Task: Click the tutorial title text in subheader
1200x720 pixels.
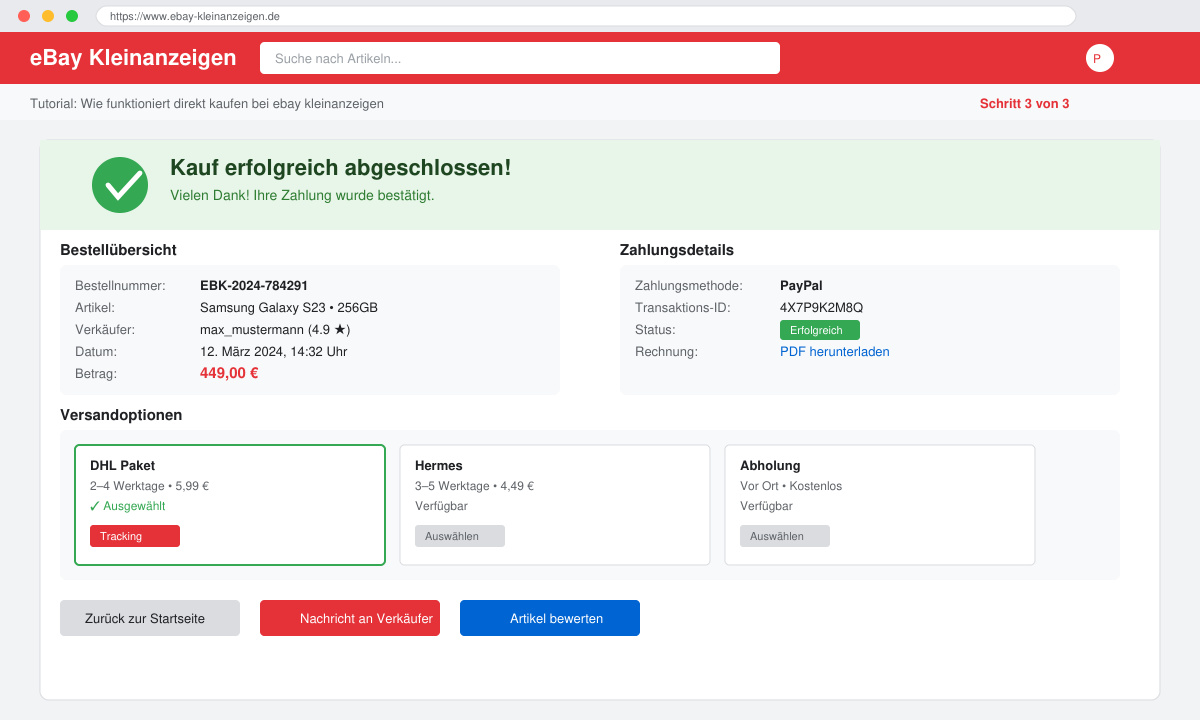Action: coord(207,104)
